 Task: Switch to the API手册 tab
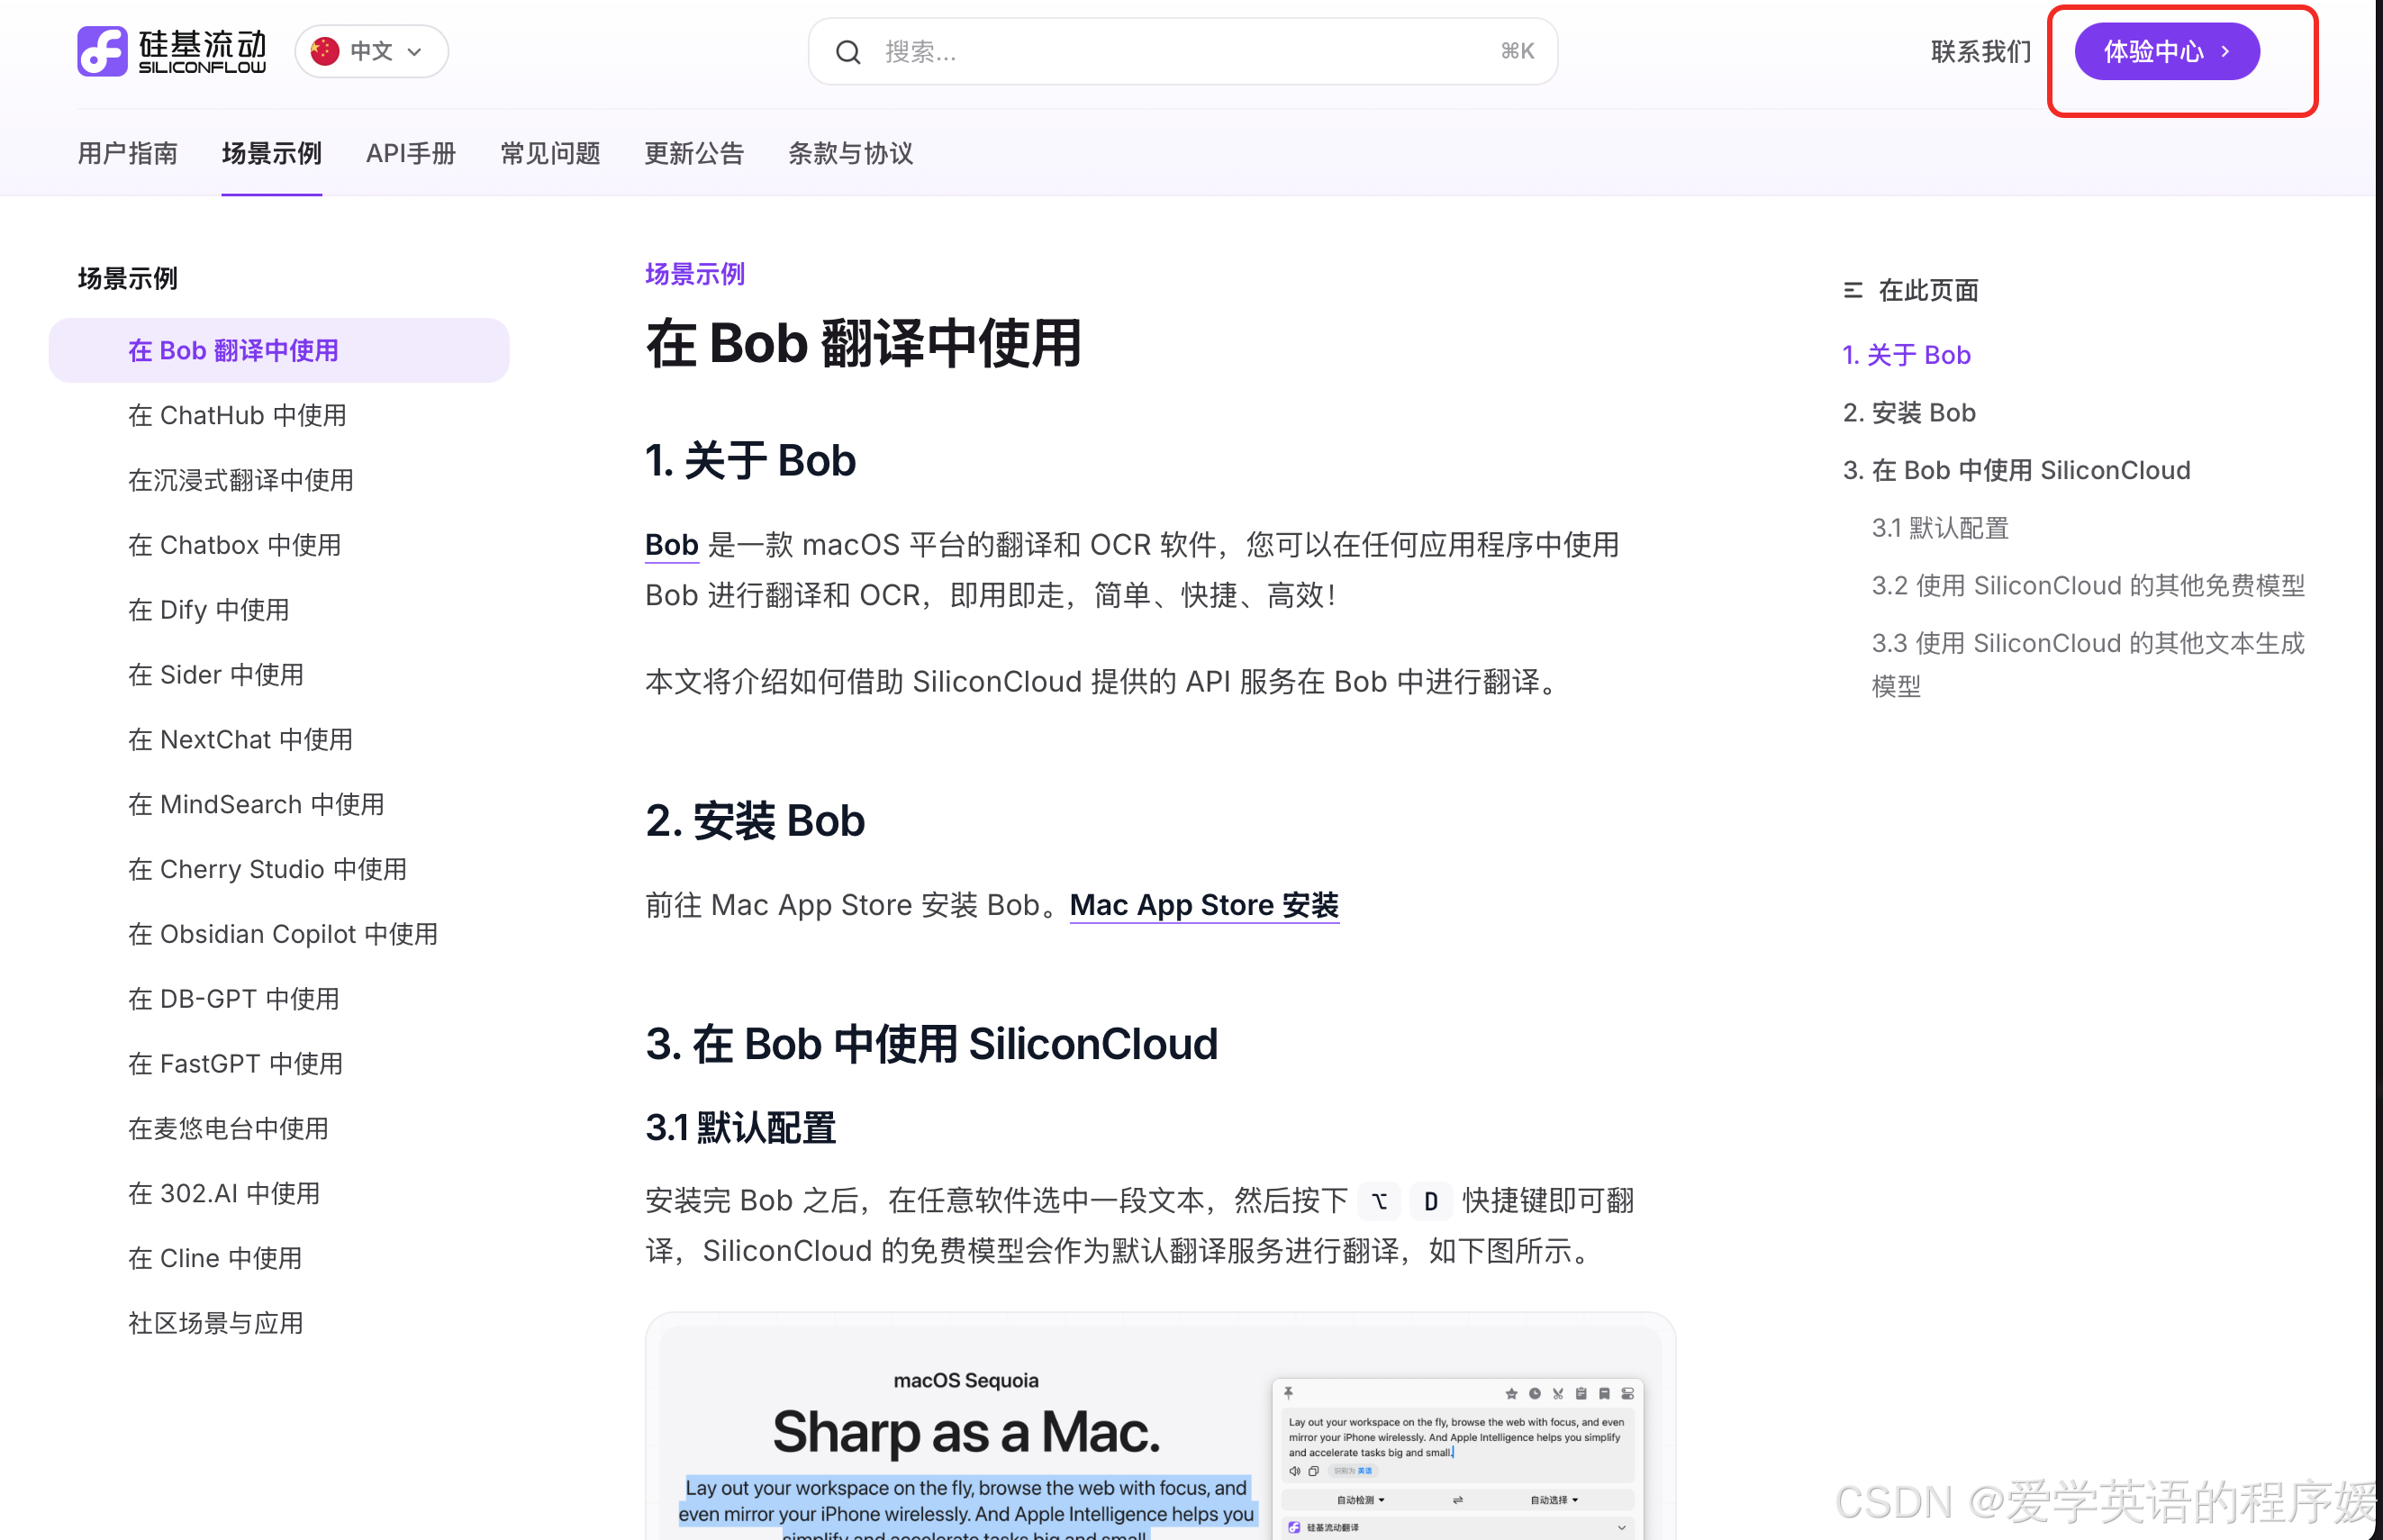click(x=411, y=153)
